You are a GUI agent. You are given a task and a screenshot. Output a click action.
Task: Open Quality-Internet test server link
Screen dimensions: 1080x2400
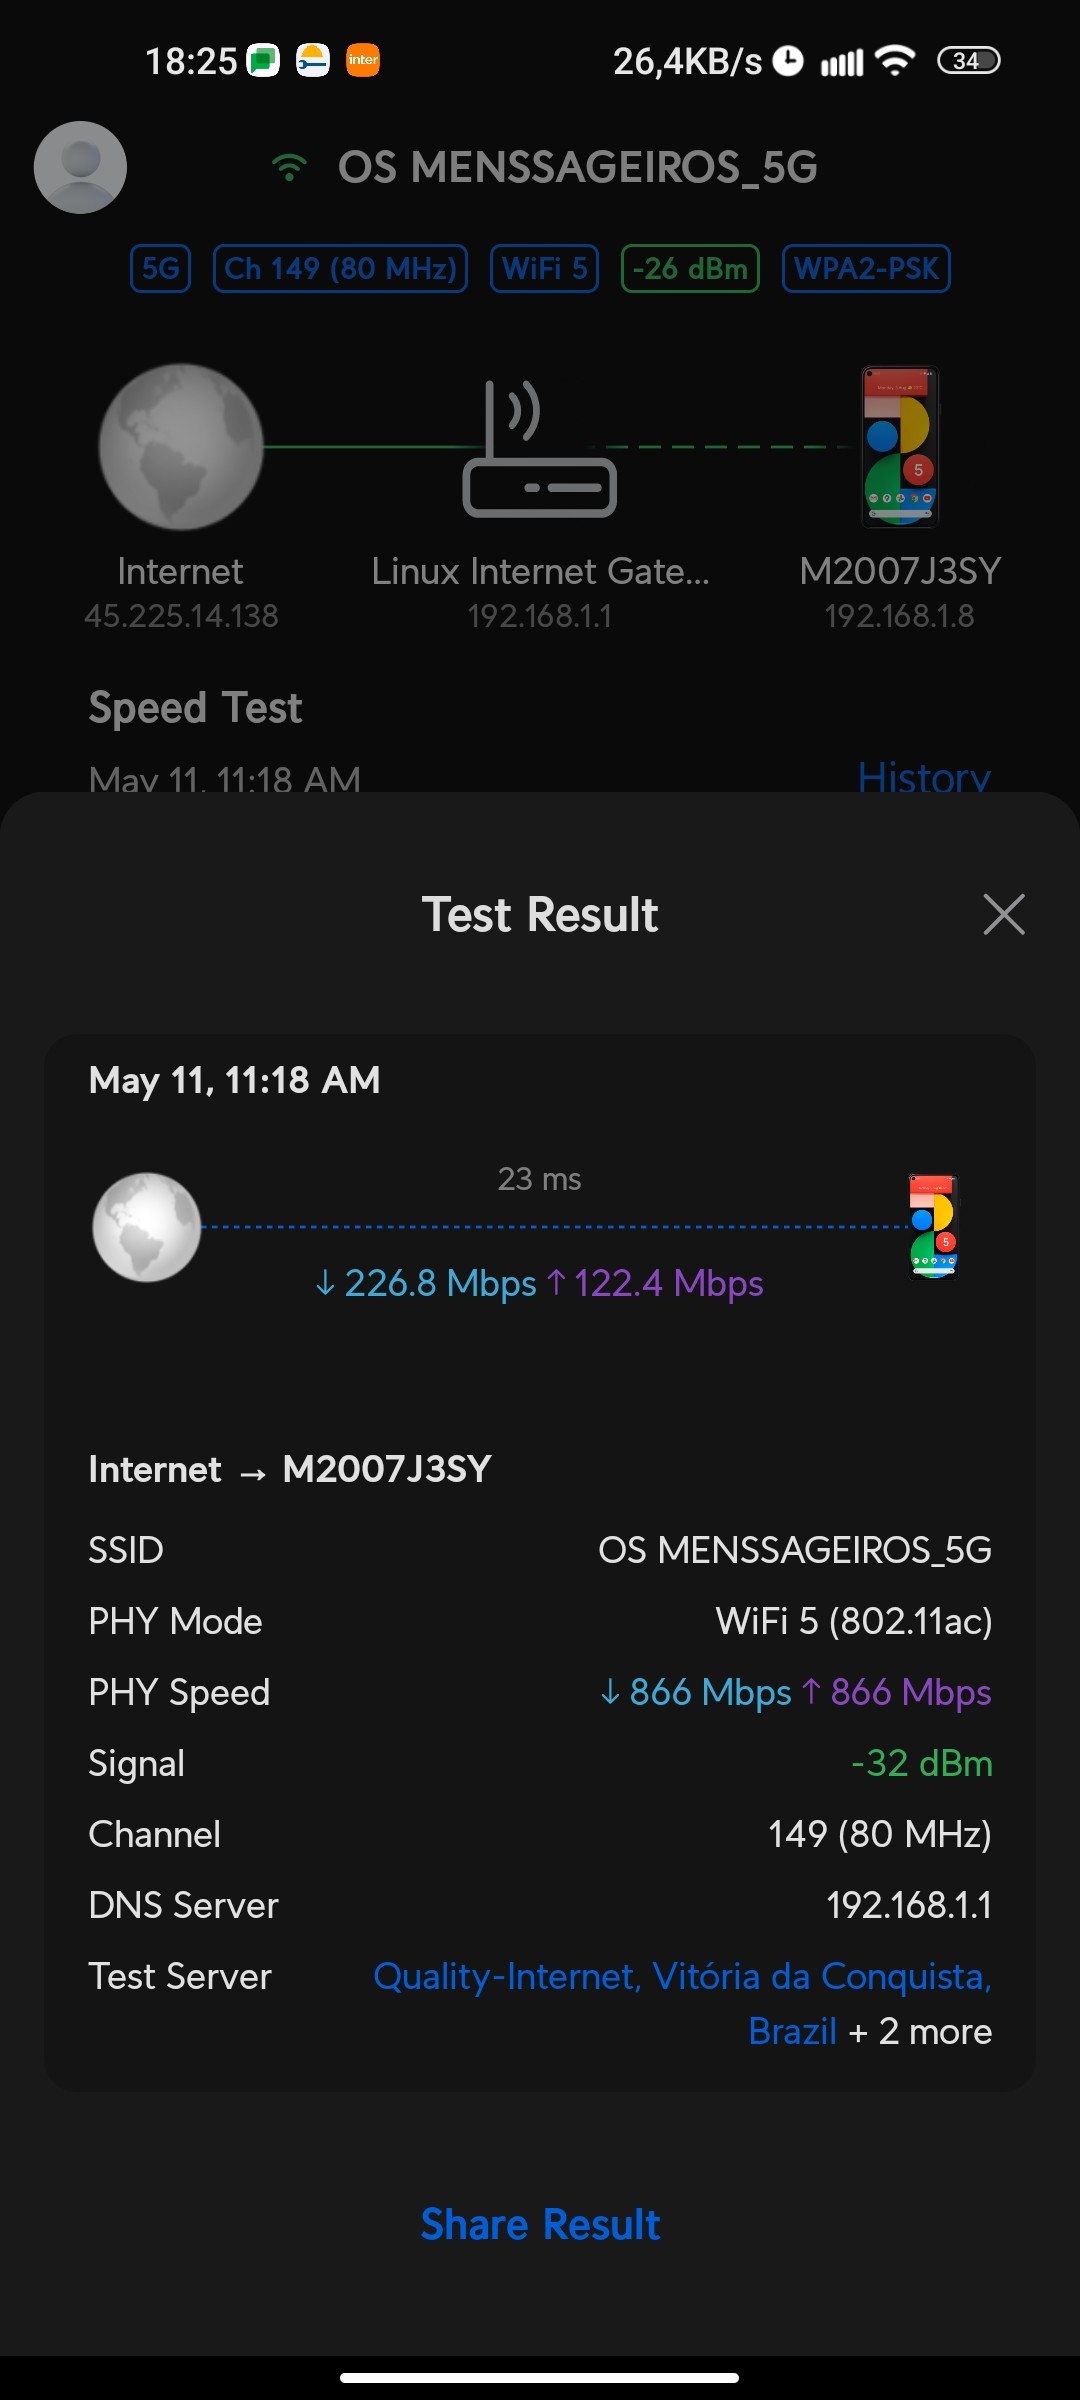click(x=681, y=1977)
